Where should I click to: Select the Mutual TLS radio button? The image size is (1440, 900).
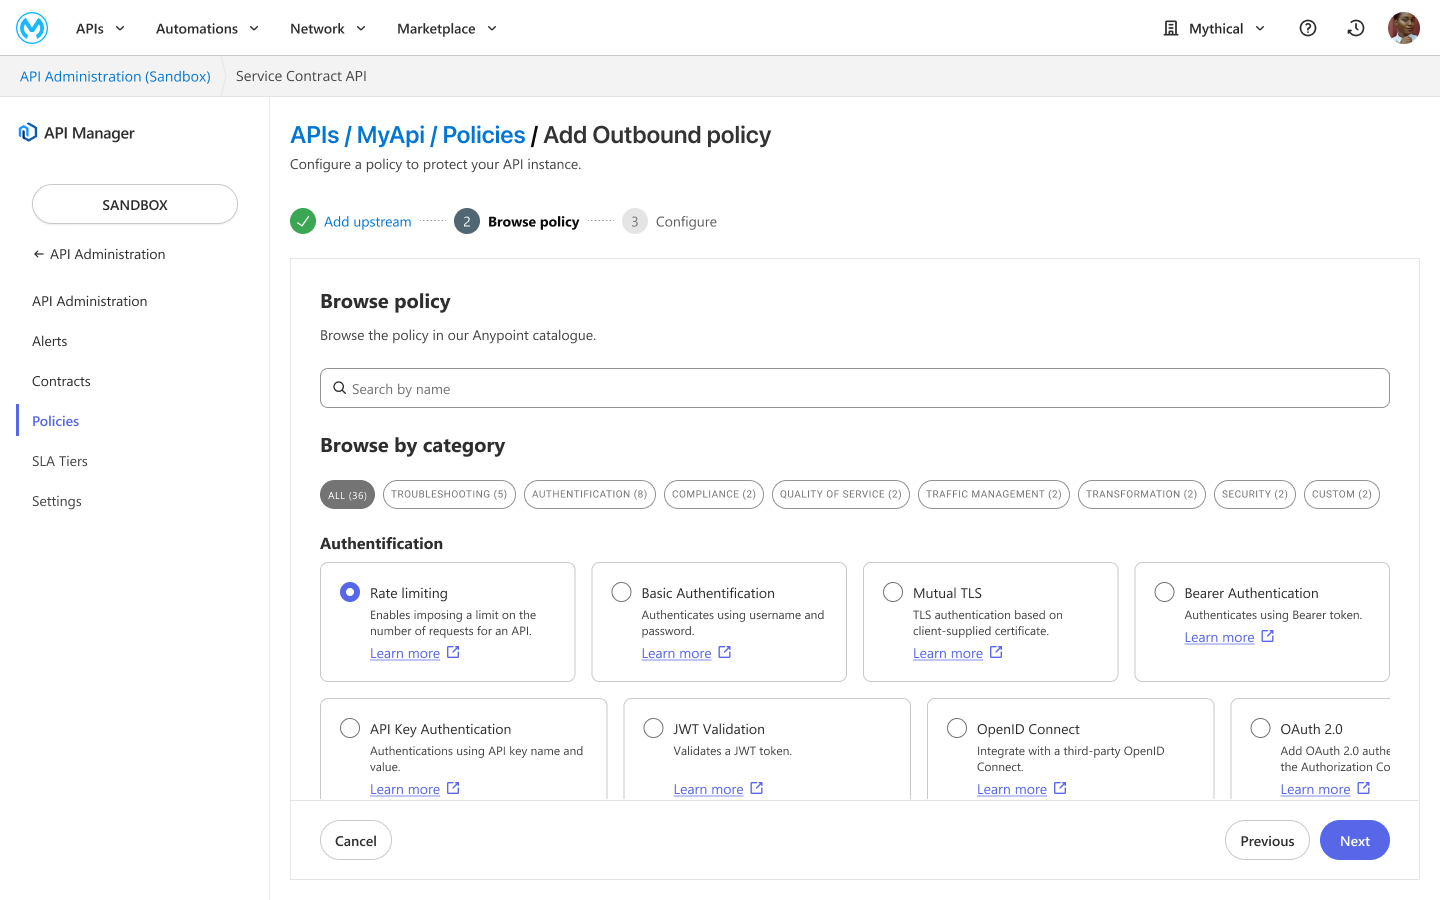coord(893,592)
